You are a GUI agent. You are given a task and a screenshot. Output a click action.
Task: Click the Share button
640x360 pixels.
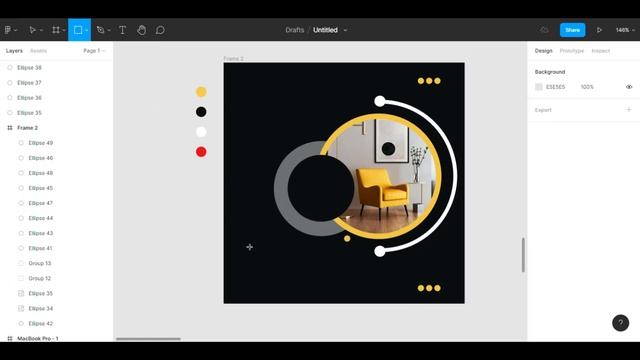pyautogui.click(x=572, y=30)
